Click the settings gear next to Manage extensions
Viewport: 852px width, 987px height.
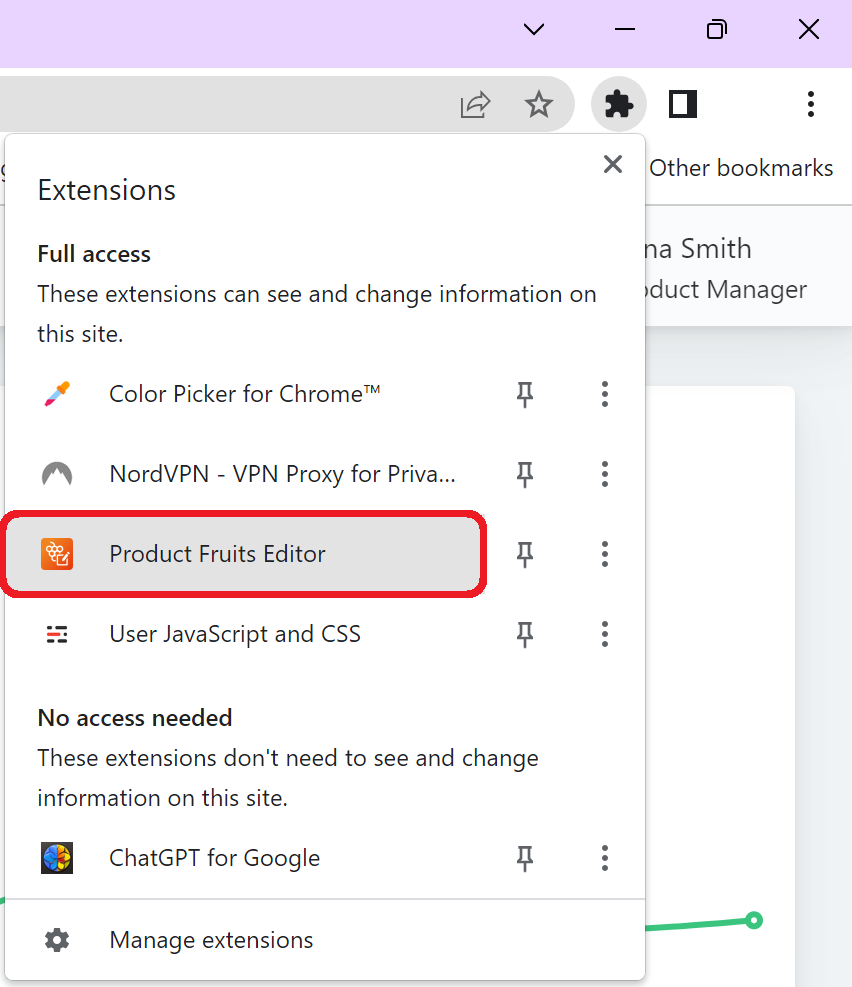[57, 940]
